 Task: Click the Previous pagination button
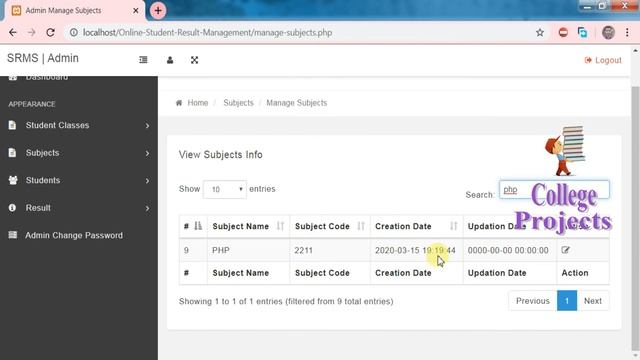click(533, 301)
